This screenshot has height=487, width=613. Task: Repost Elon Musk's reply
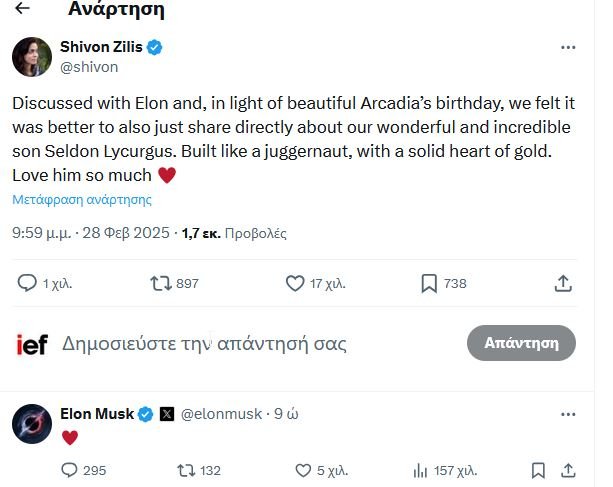[186, 470]
